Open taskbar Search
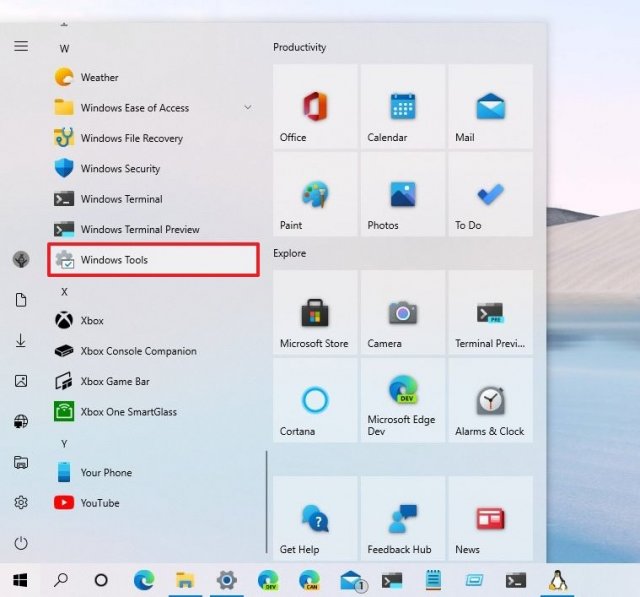The image size is (640, 597). 61,580
